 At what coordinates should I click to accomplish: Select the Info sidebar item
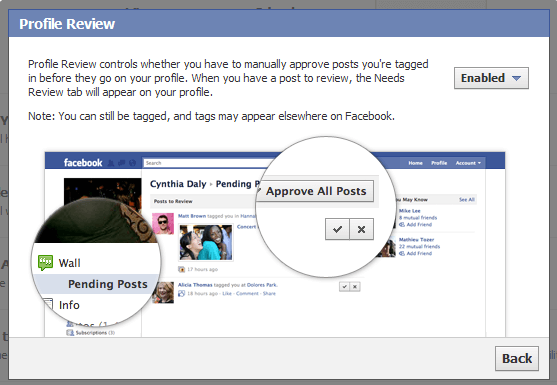tap(69, 305)
